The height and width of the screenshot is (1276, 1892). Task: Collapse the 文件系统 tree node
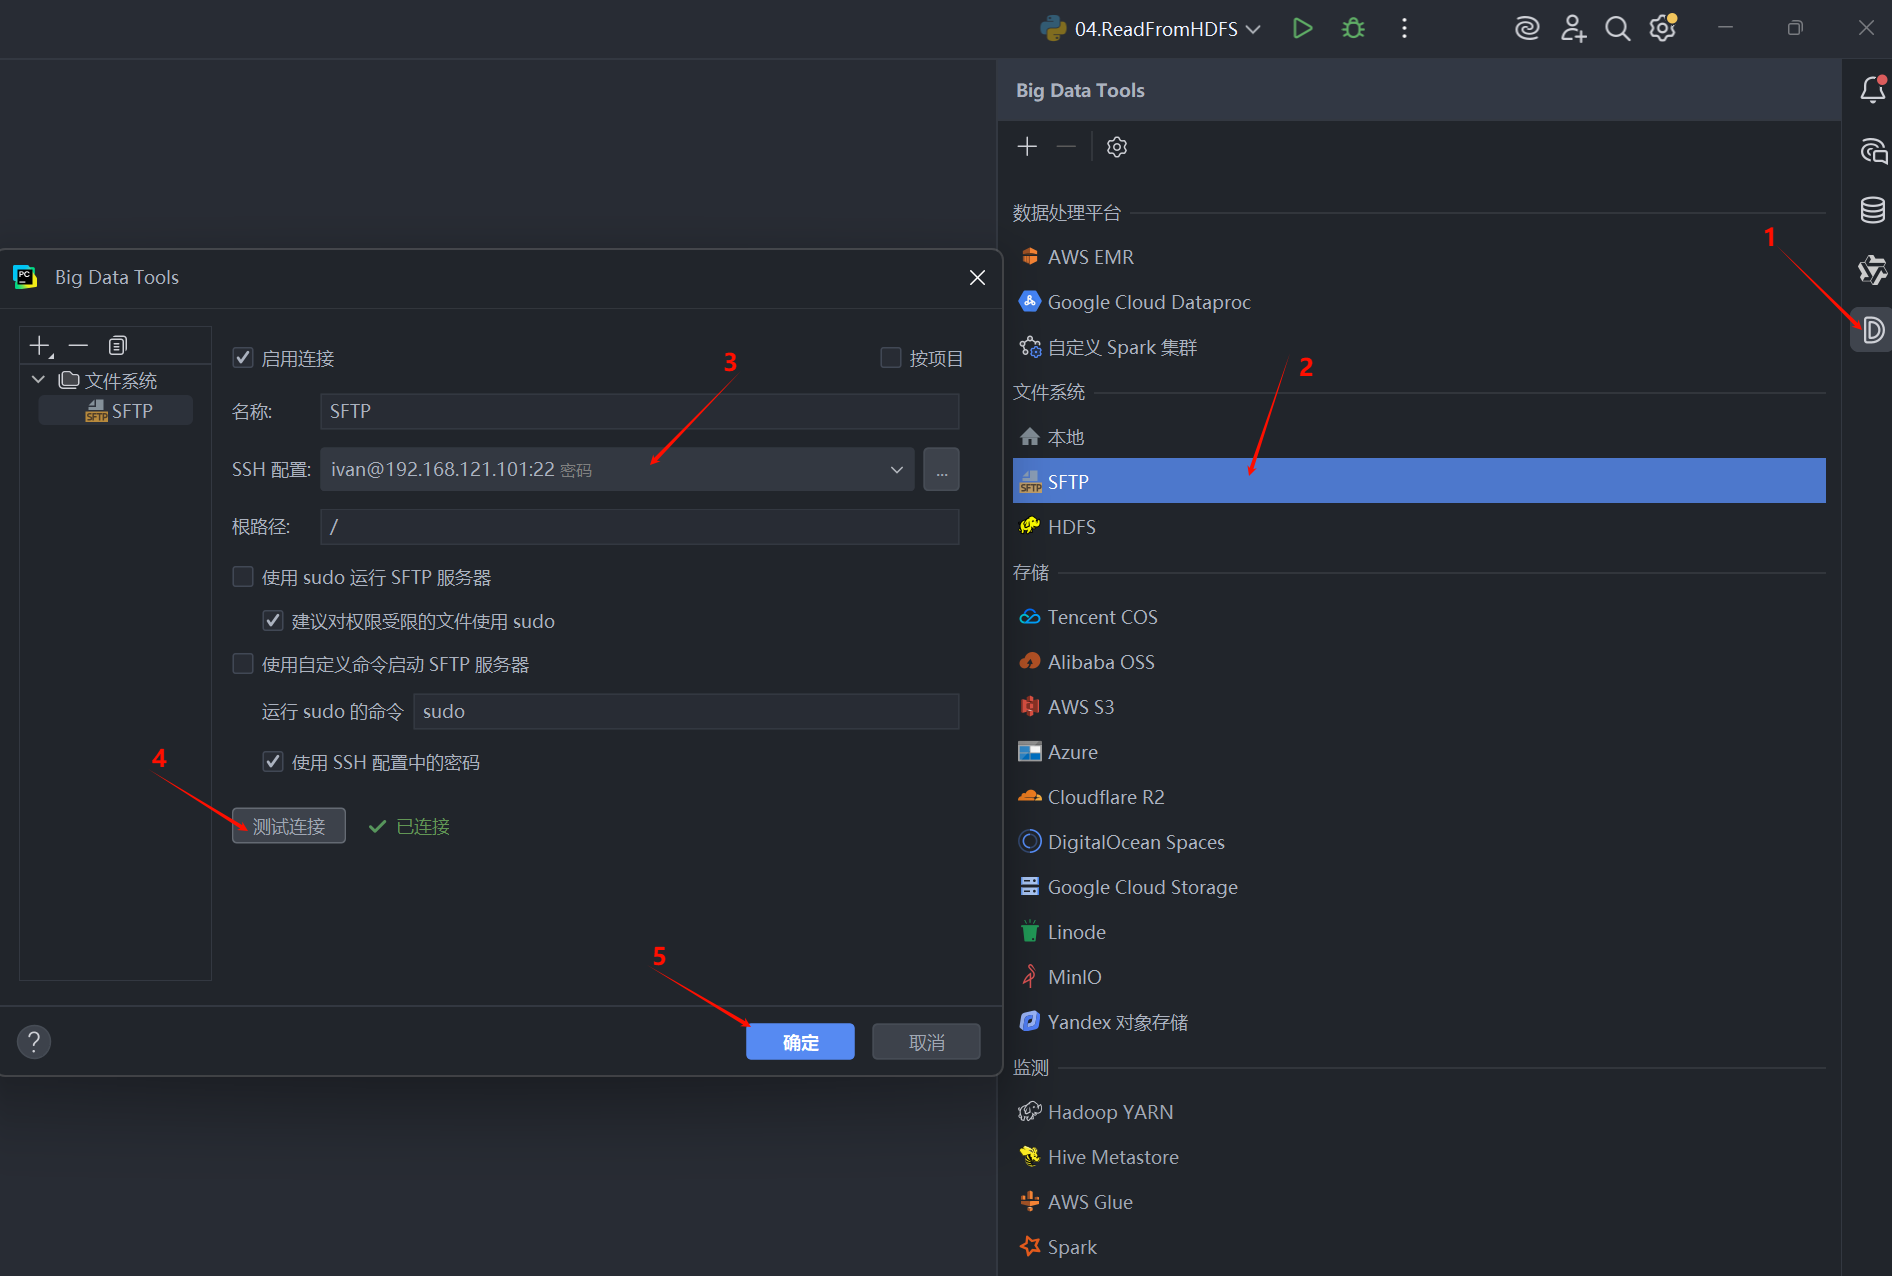coord(38,380)
